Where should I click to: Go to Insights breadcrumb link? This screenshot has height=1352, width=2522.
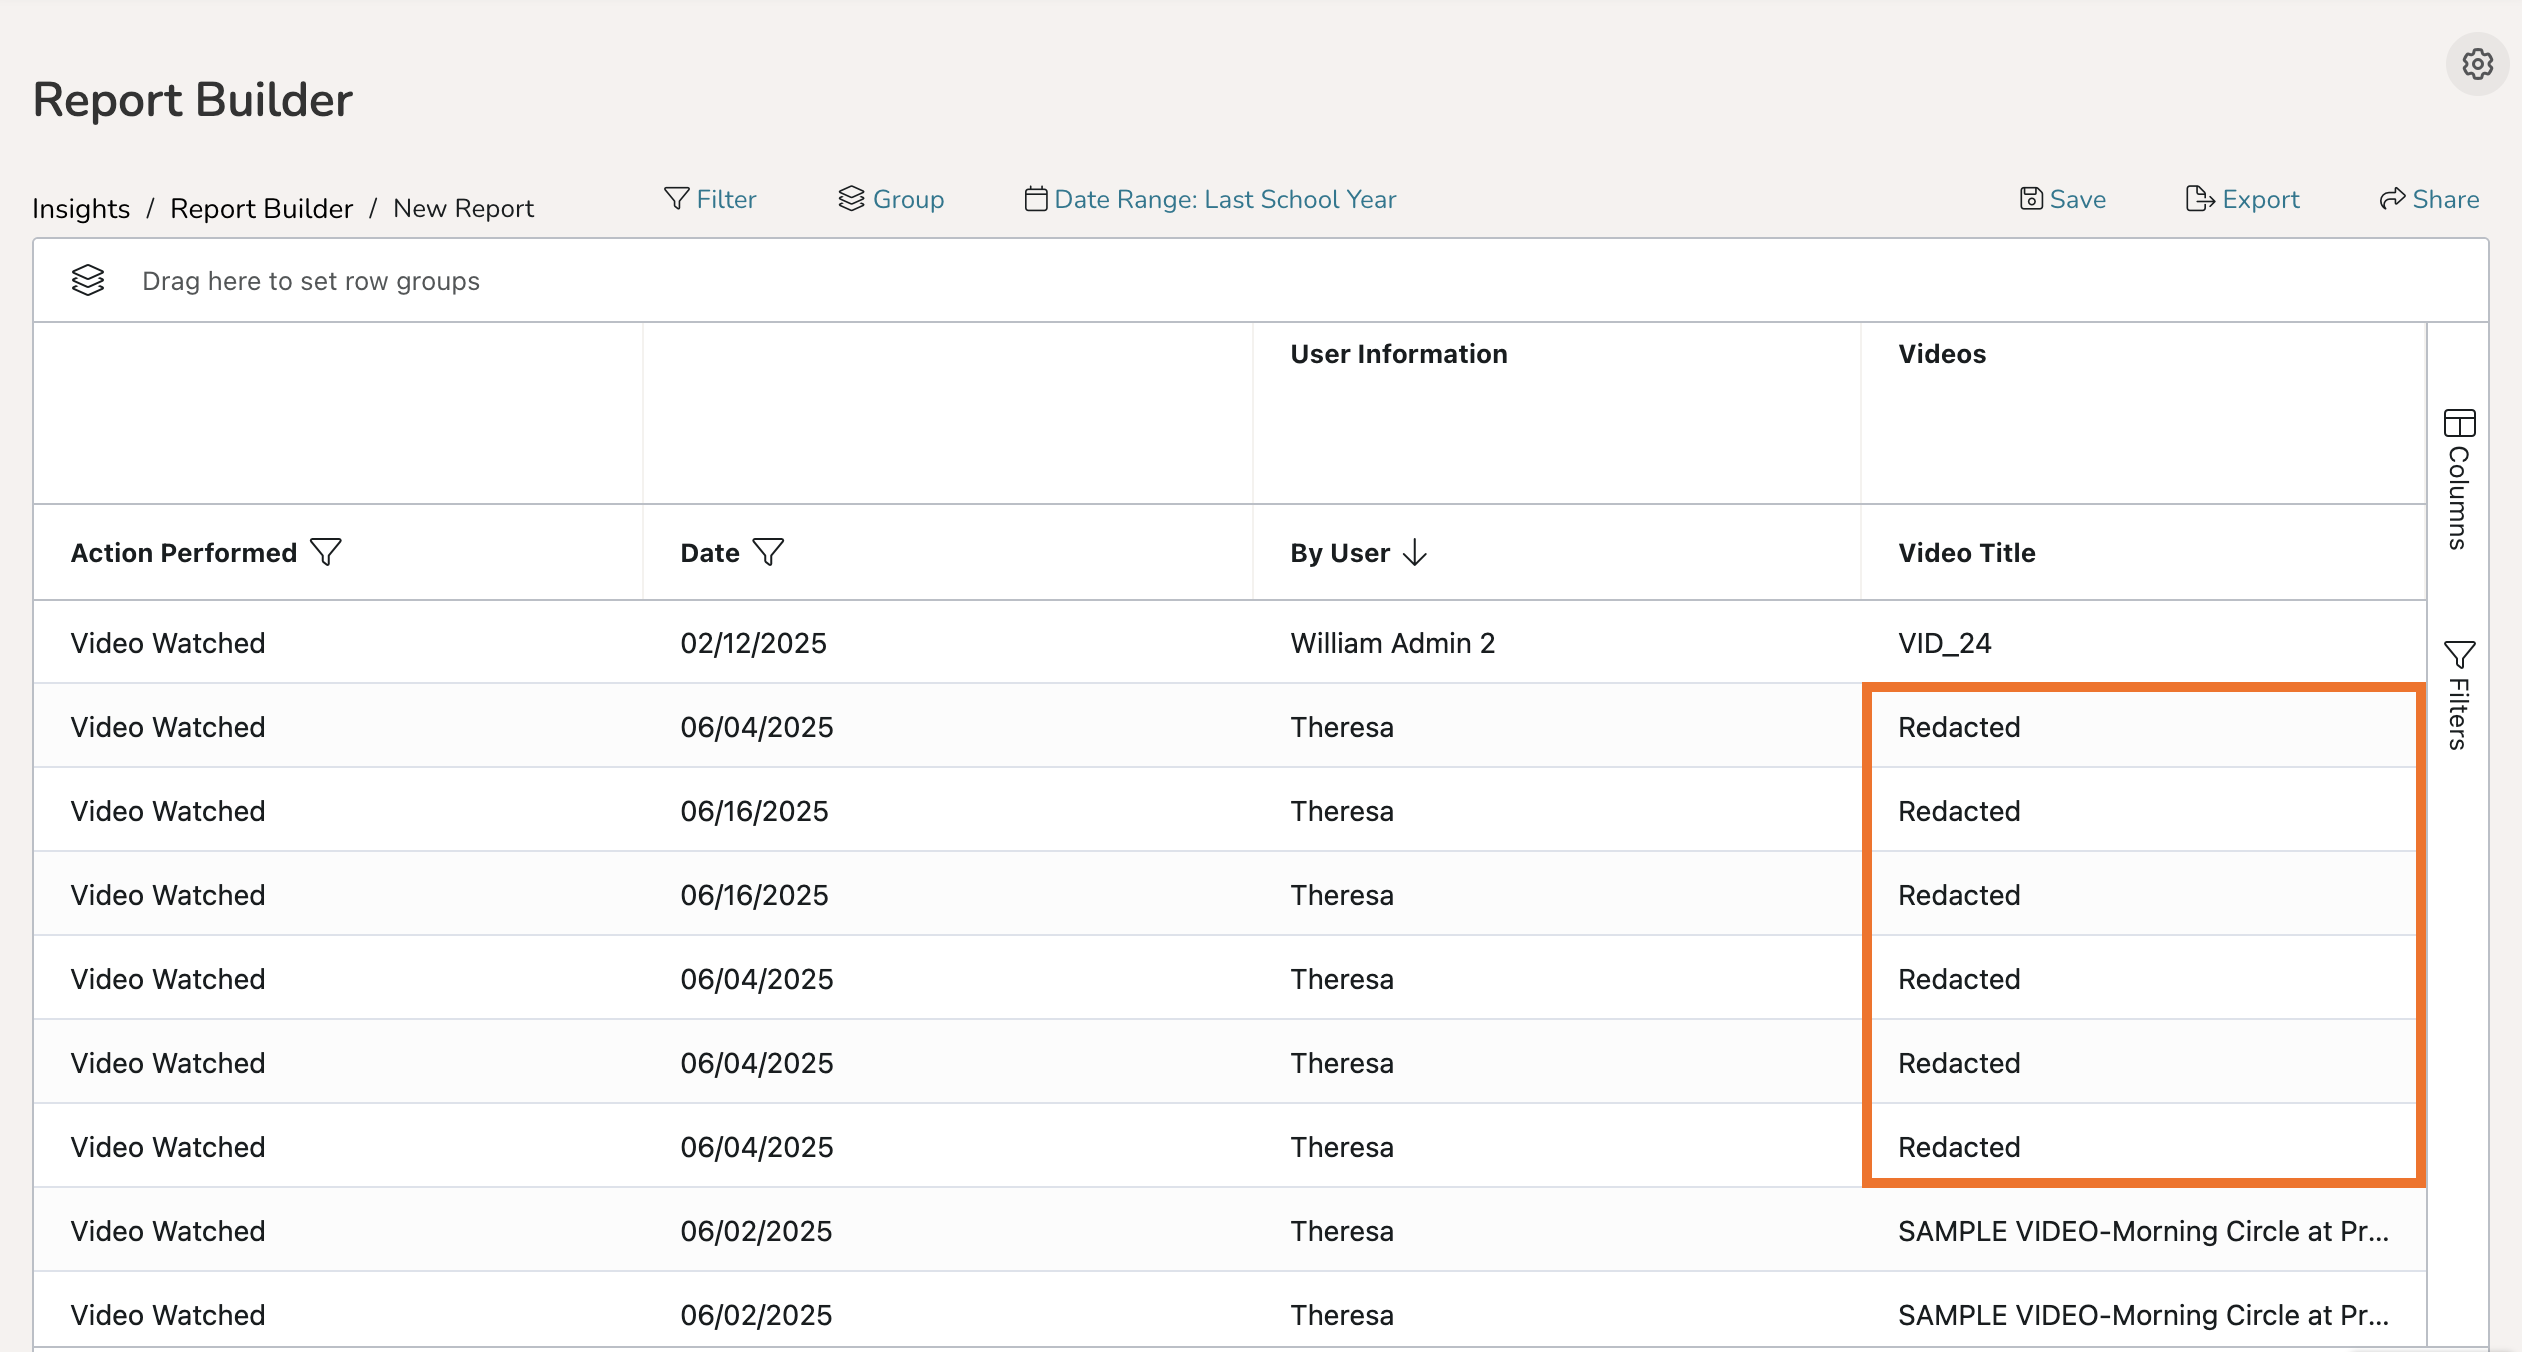[x=81, y=208]
